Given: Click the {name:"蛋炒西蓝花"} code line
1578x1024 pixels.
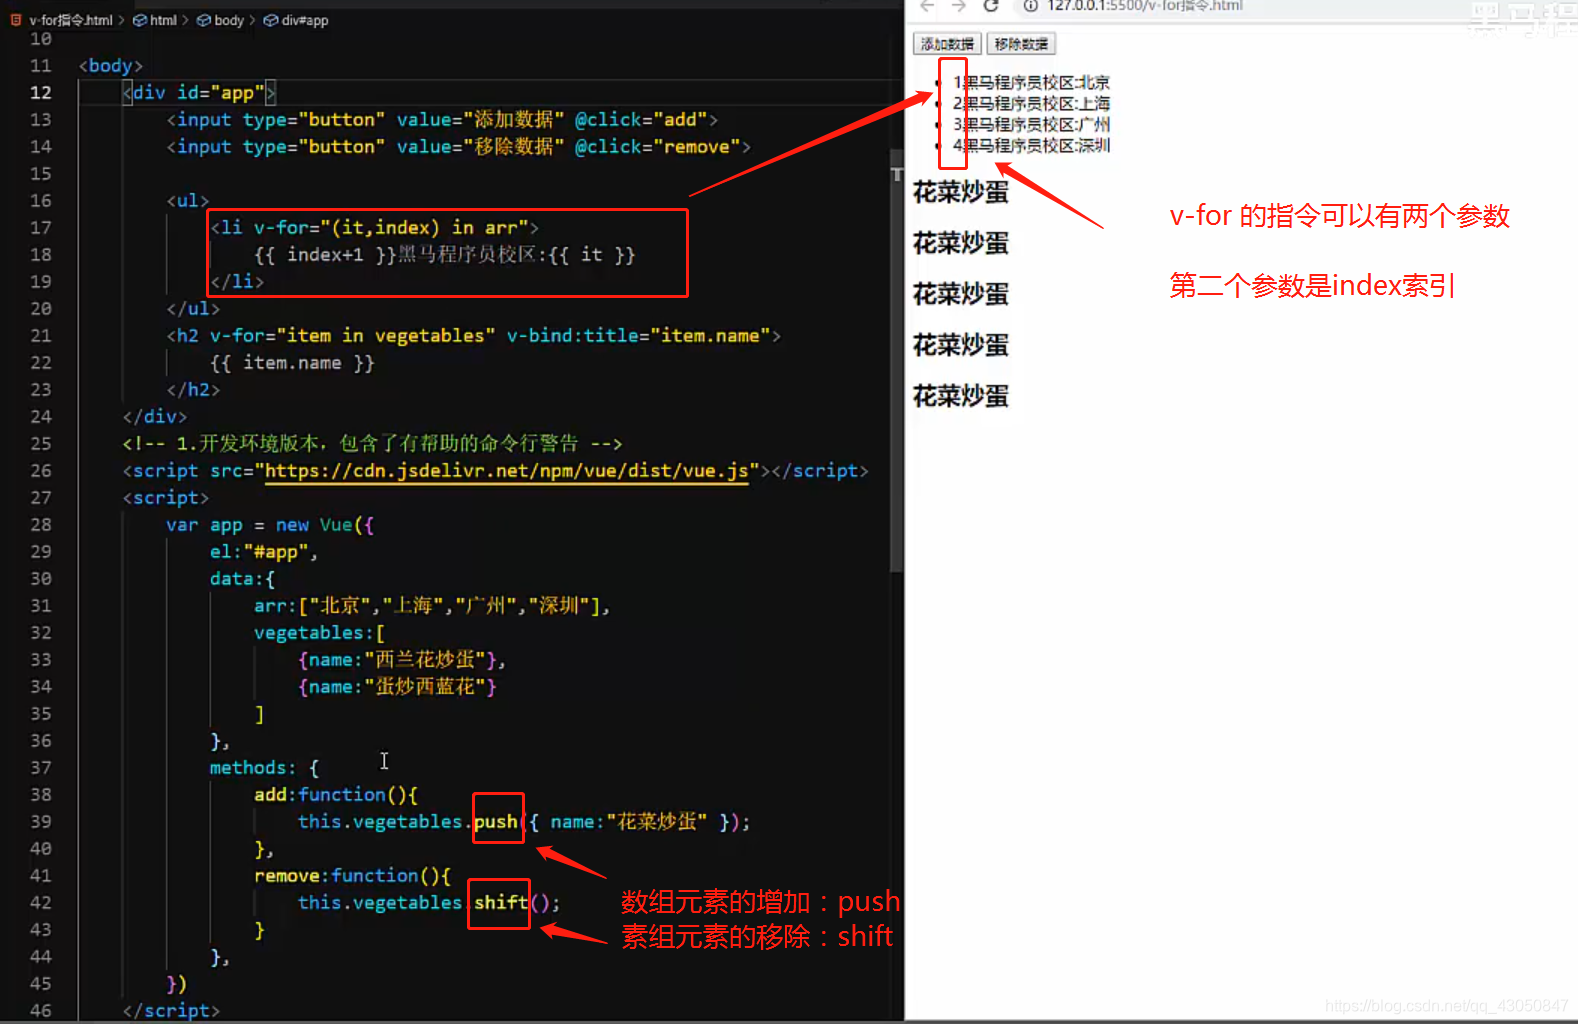Looking at the screenshot, I should click(397, 687).
